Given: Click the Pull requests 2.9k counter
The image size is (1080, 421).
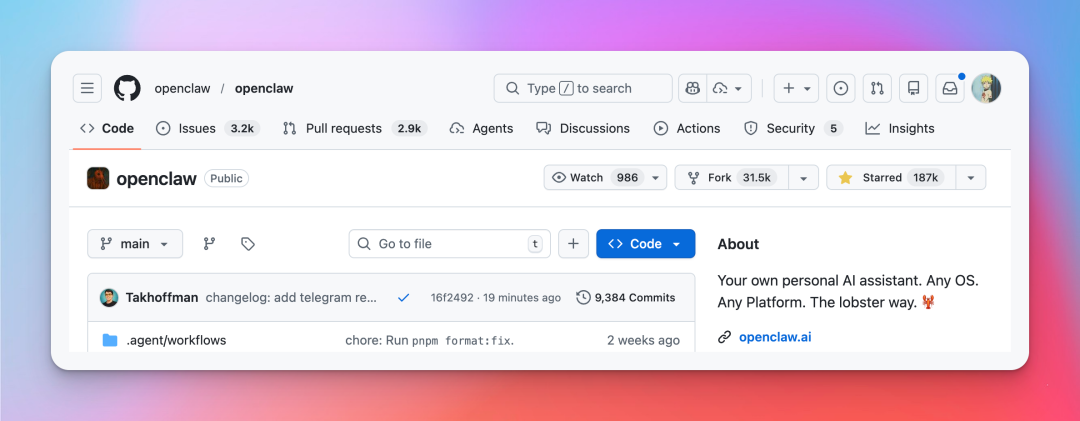Looking at the screenshot, I should (409, 128).
